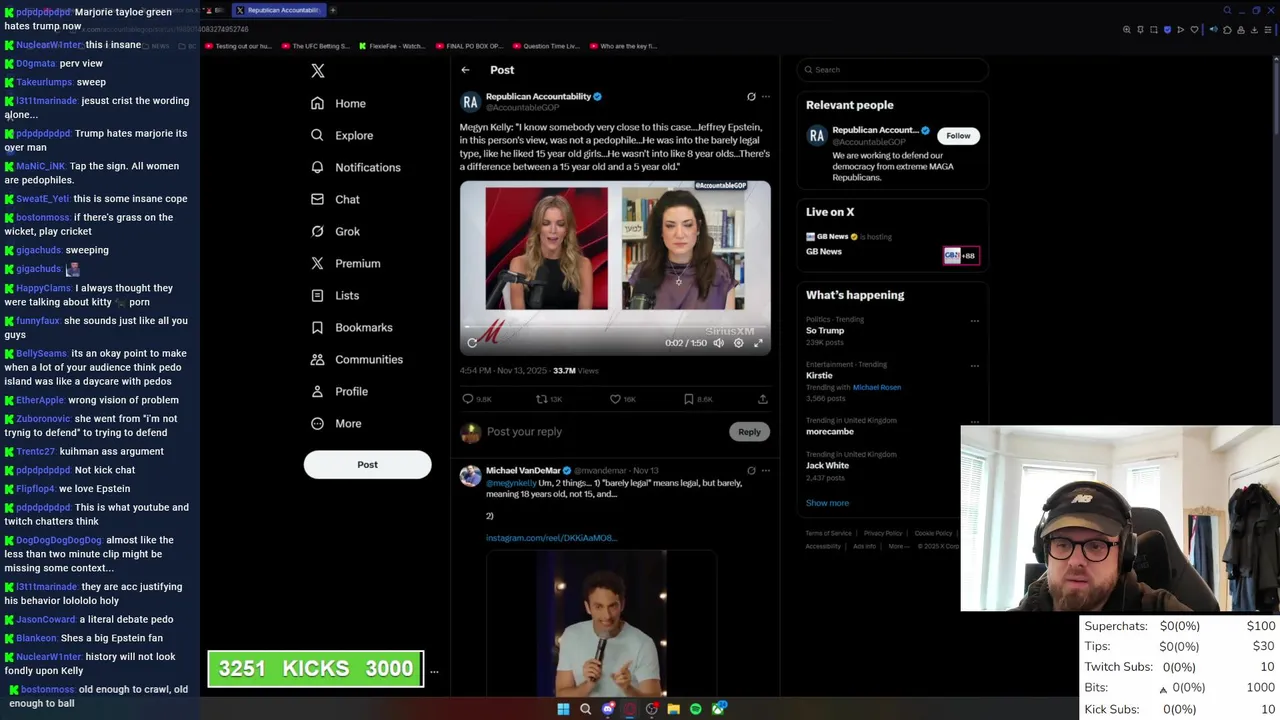Open the Notifications bell icon
The image size is (1280, 720).
[x=317, y=167]
